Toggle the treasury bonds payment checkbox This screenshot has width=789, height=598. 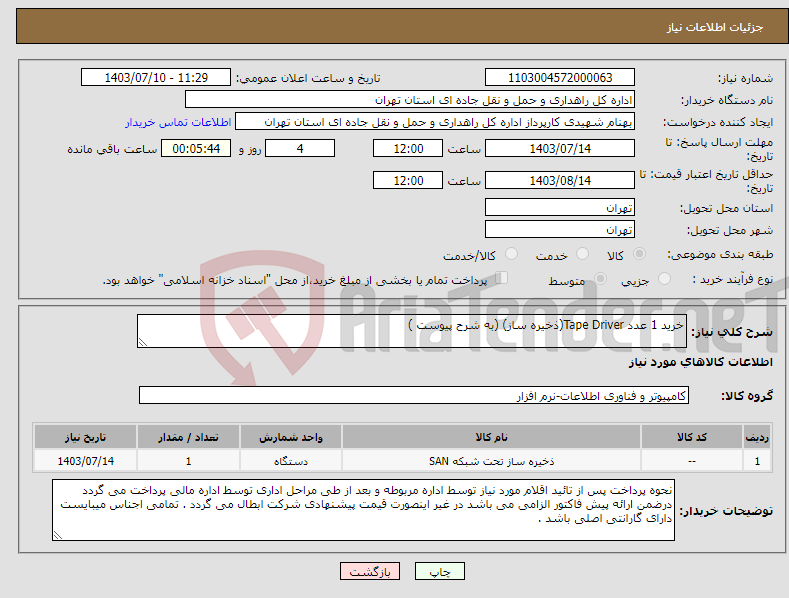coord(502,278)
